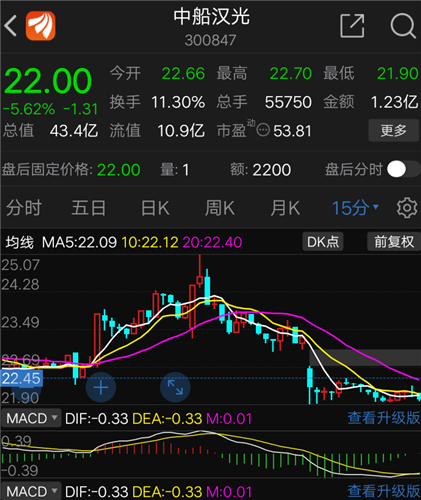Tap the 流值 10.9亿 value
This screenshot has height=500, width=421.
click(181, 131)
